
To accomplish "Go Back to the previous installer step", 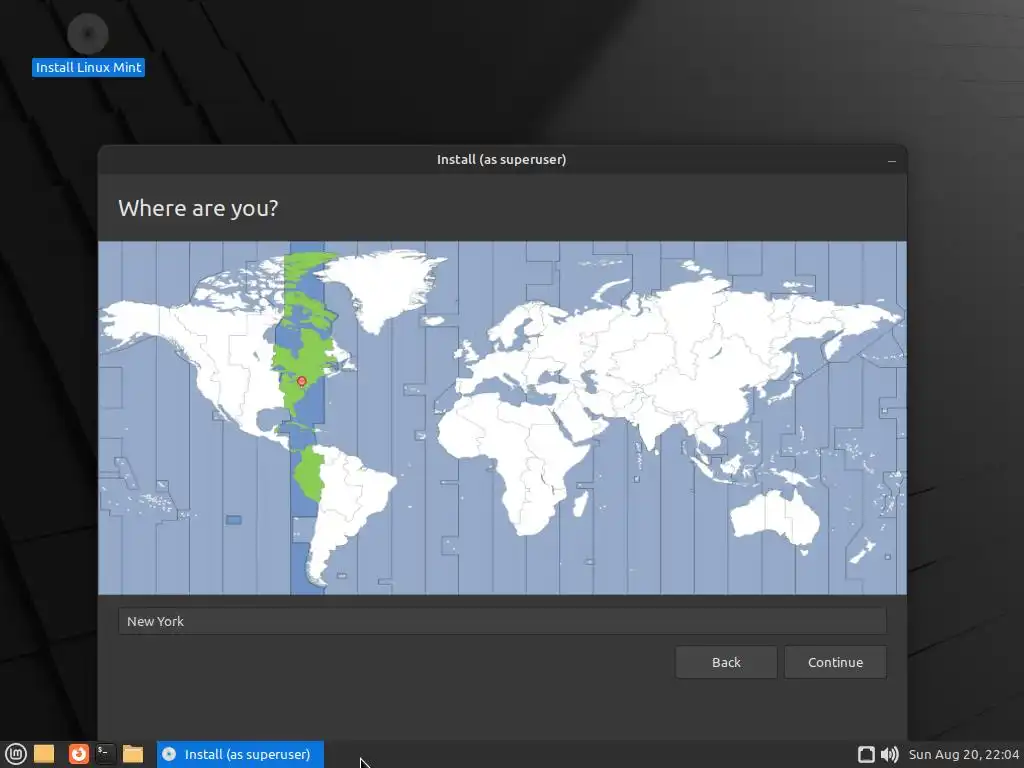I will click(x=726, y=662).
